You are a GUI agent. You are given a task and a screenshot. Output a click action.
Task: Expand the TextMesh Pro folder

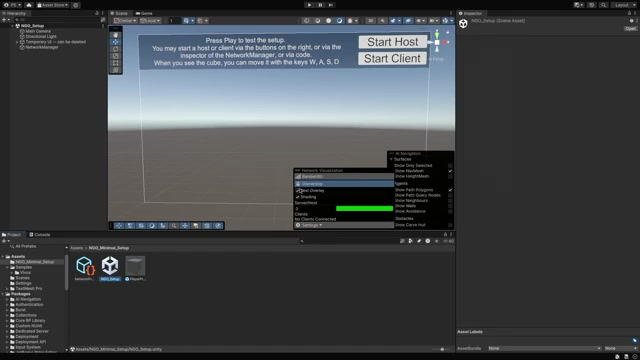click(7, 289)
